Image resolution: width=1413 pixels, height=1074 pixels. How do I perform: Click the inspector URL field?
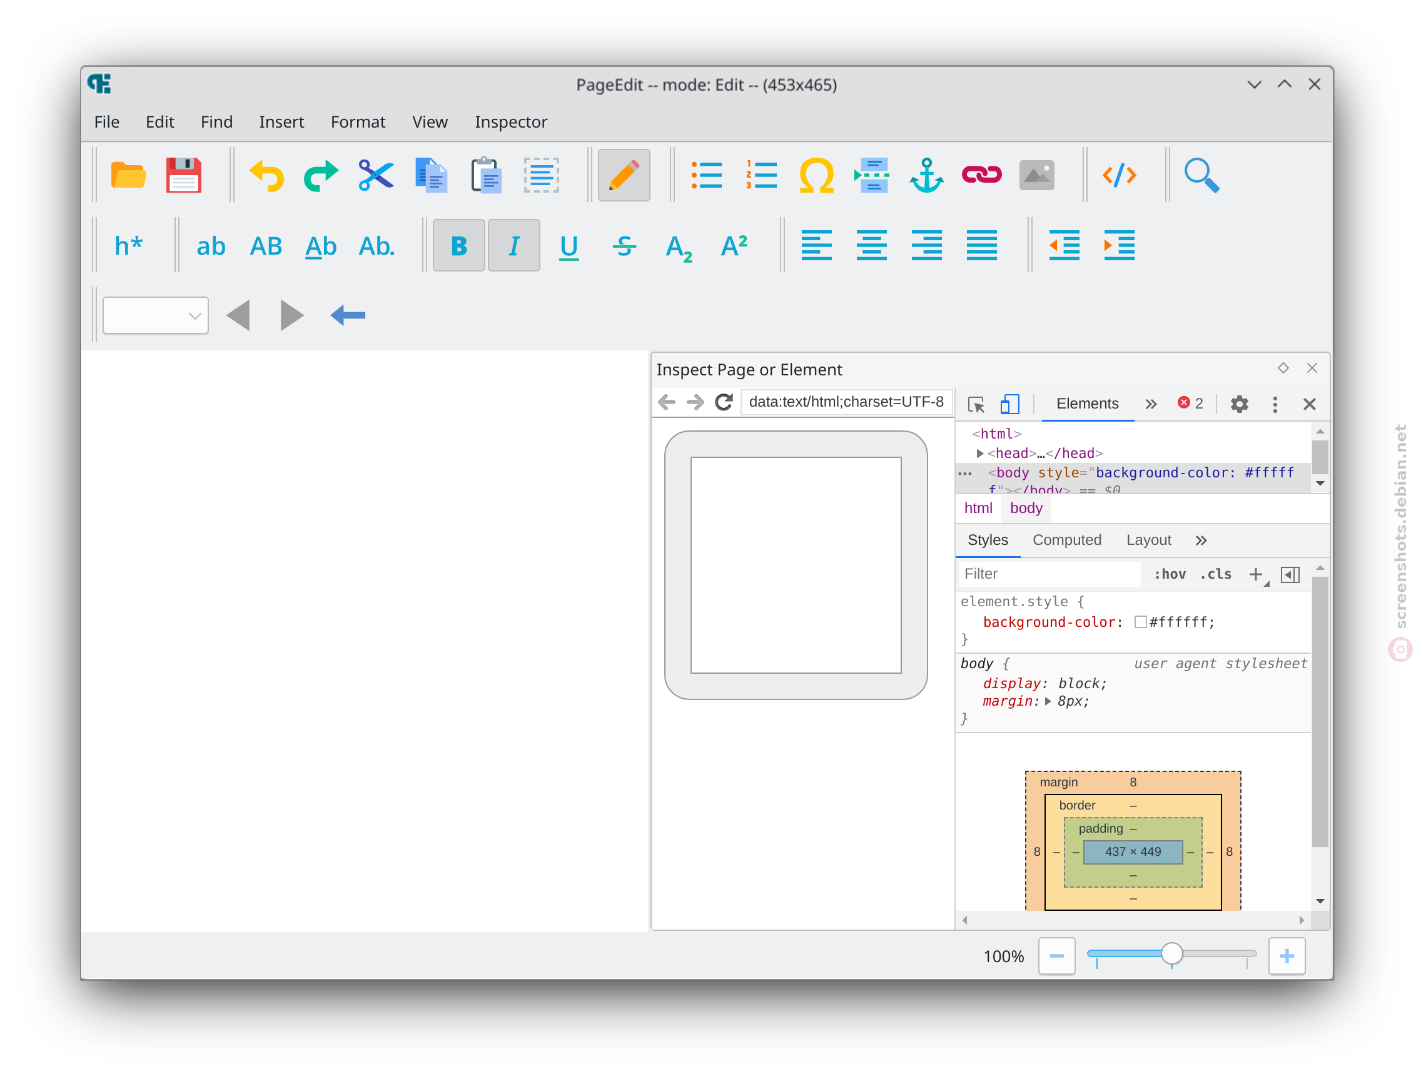click(x=846, y=402)
